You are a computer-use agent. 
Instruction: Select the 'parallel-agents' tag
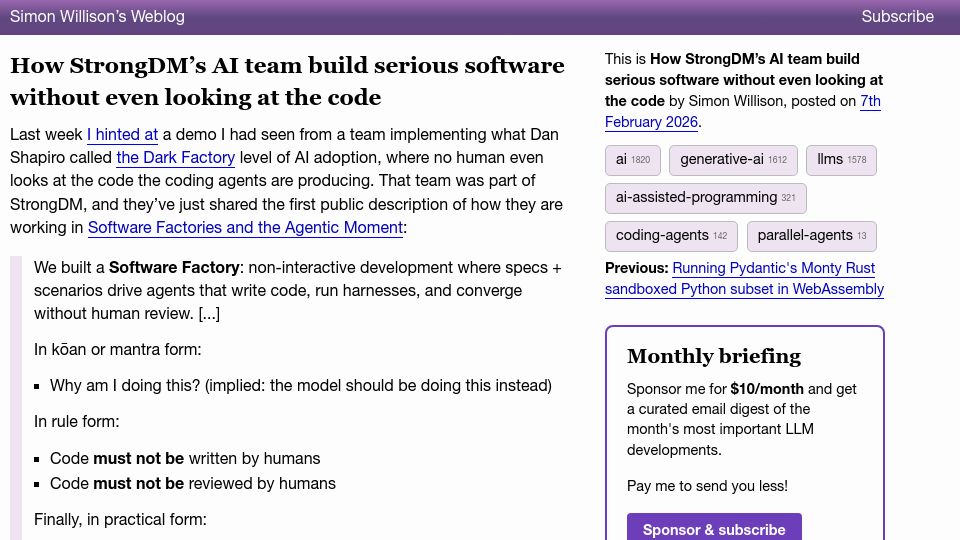pos(811,236)
